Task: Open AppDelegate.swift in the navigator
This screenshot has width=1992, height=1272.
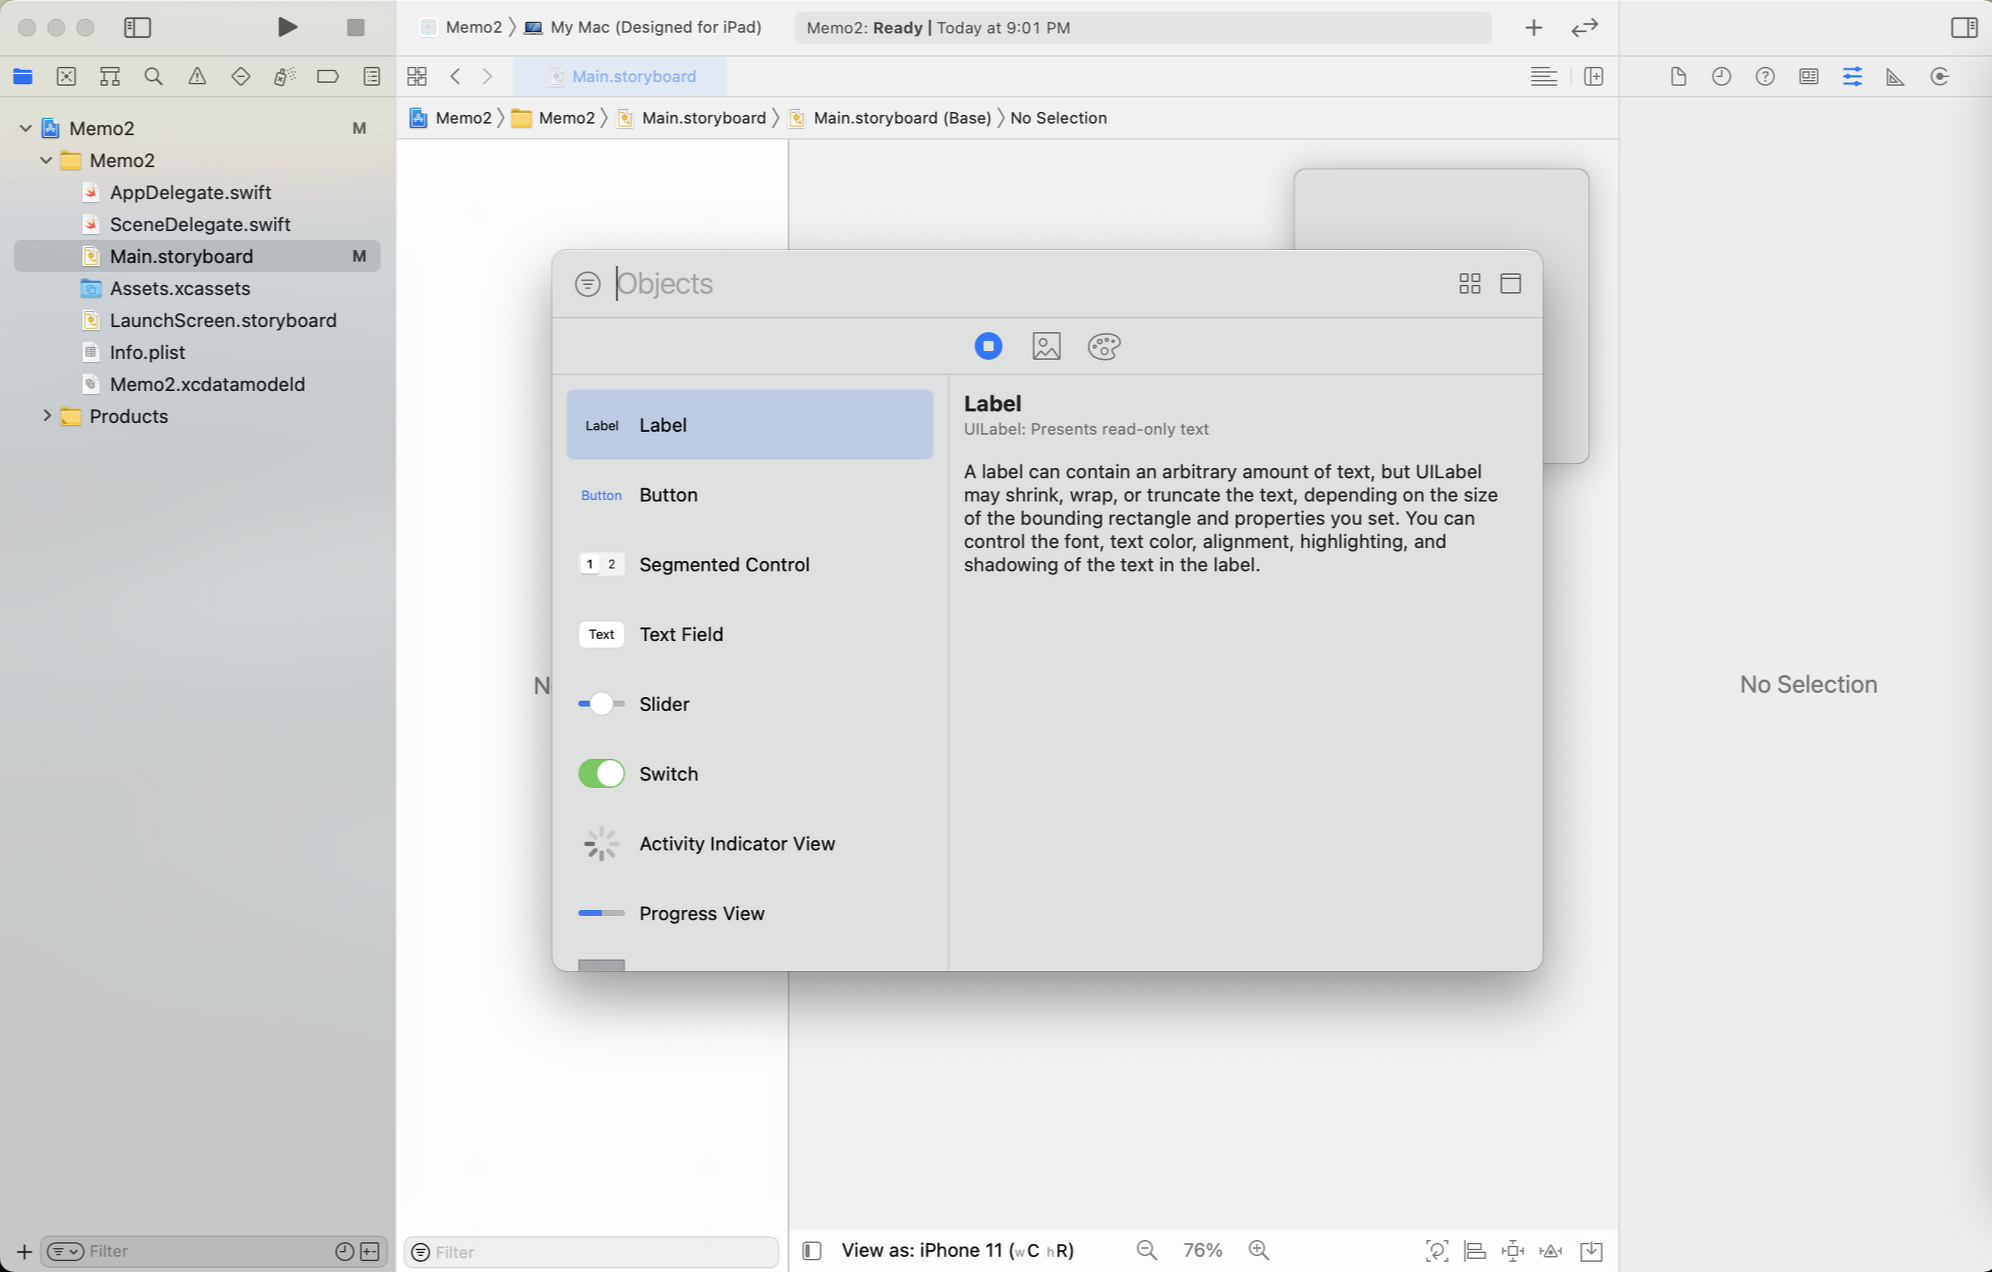Action: tap(190, 192)
